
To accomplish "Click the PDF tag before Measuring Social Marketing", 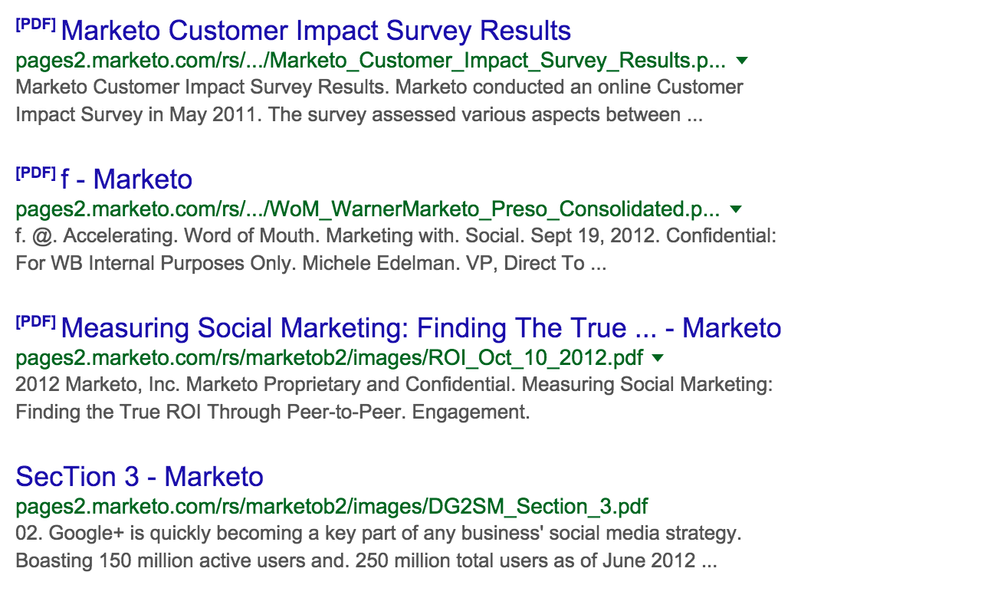I will (x=36, y=321).
